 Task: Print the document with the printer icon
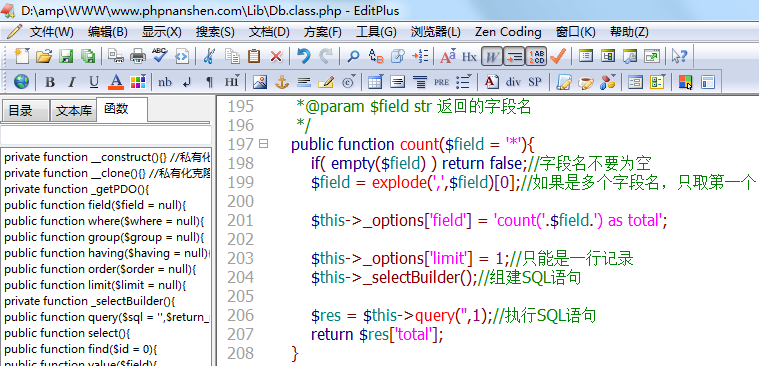coord(138,56)
